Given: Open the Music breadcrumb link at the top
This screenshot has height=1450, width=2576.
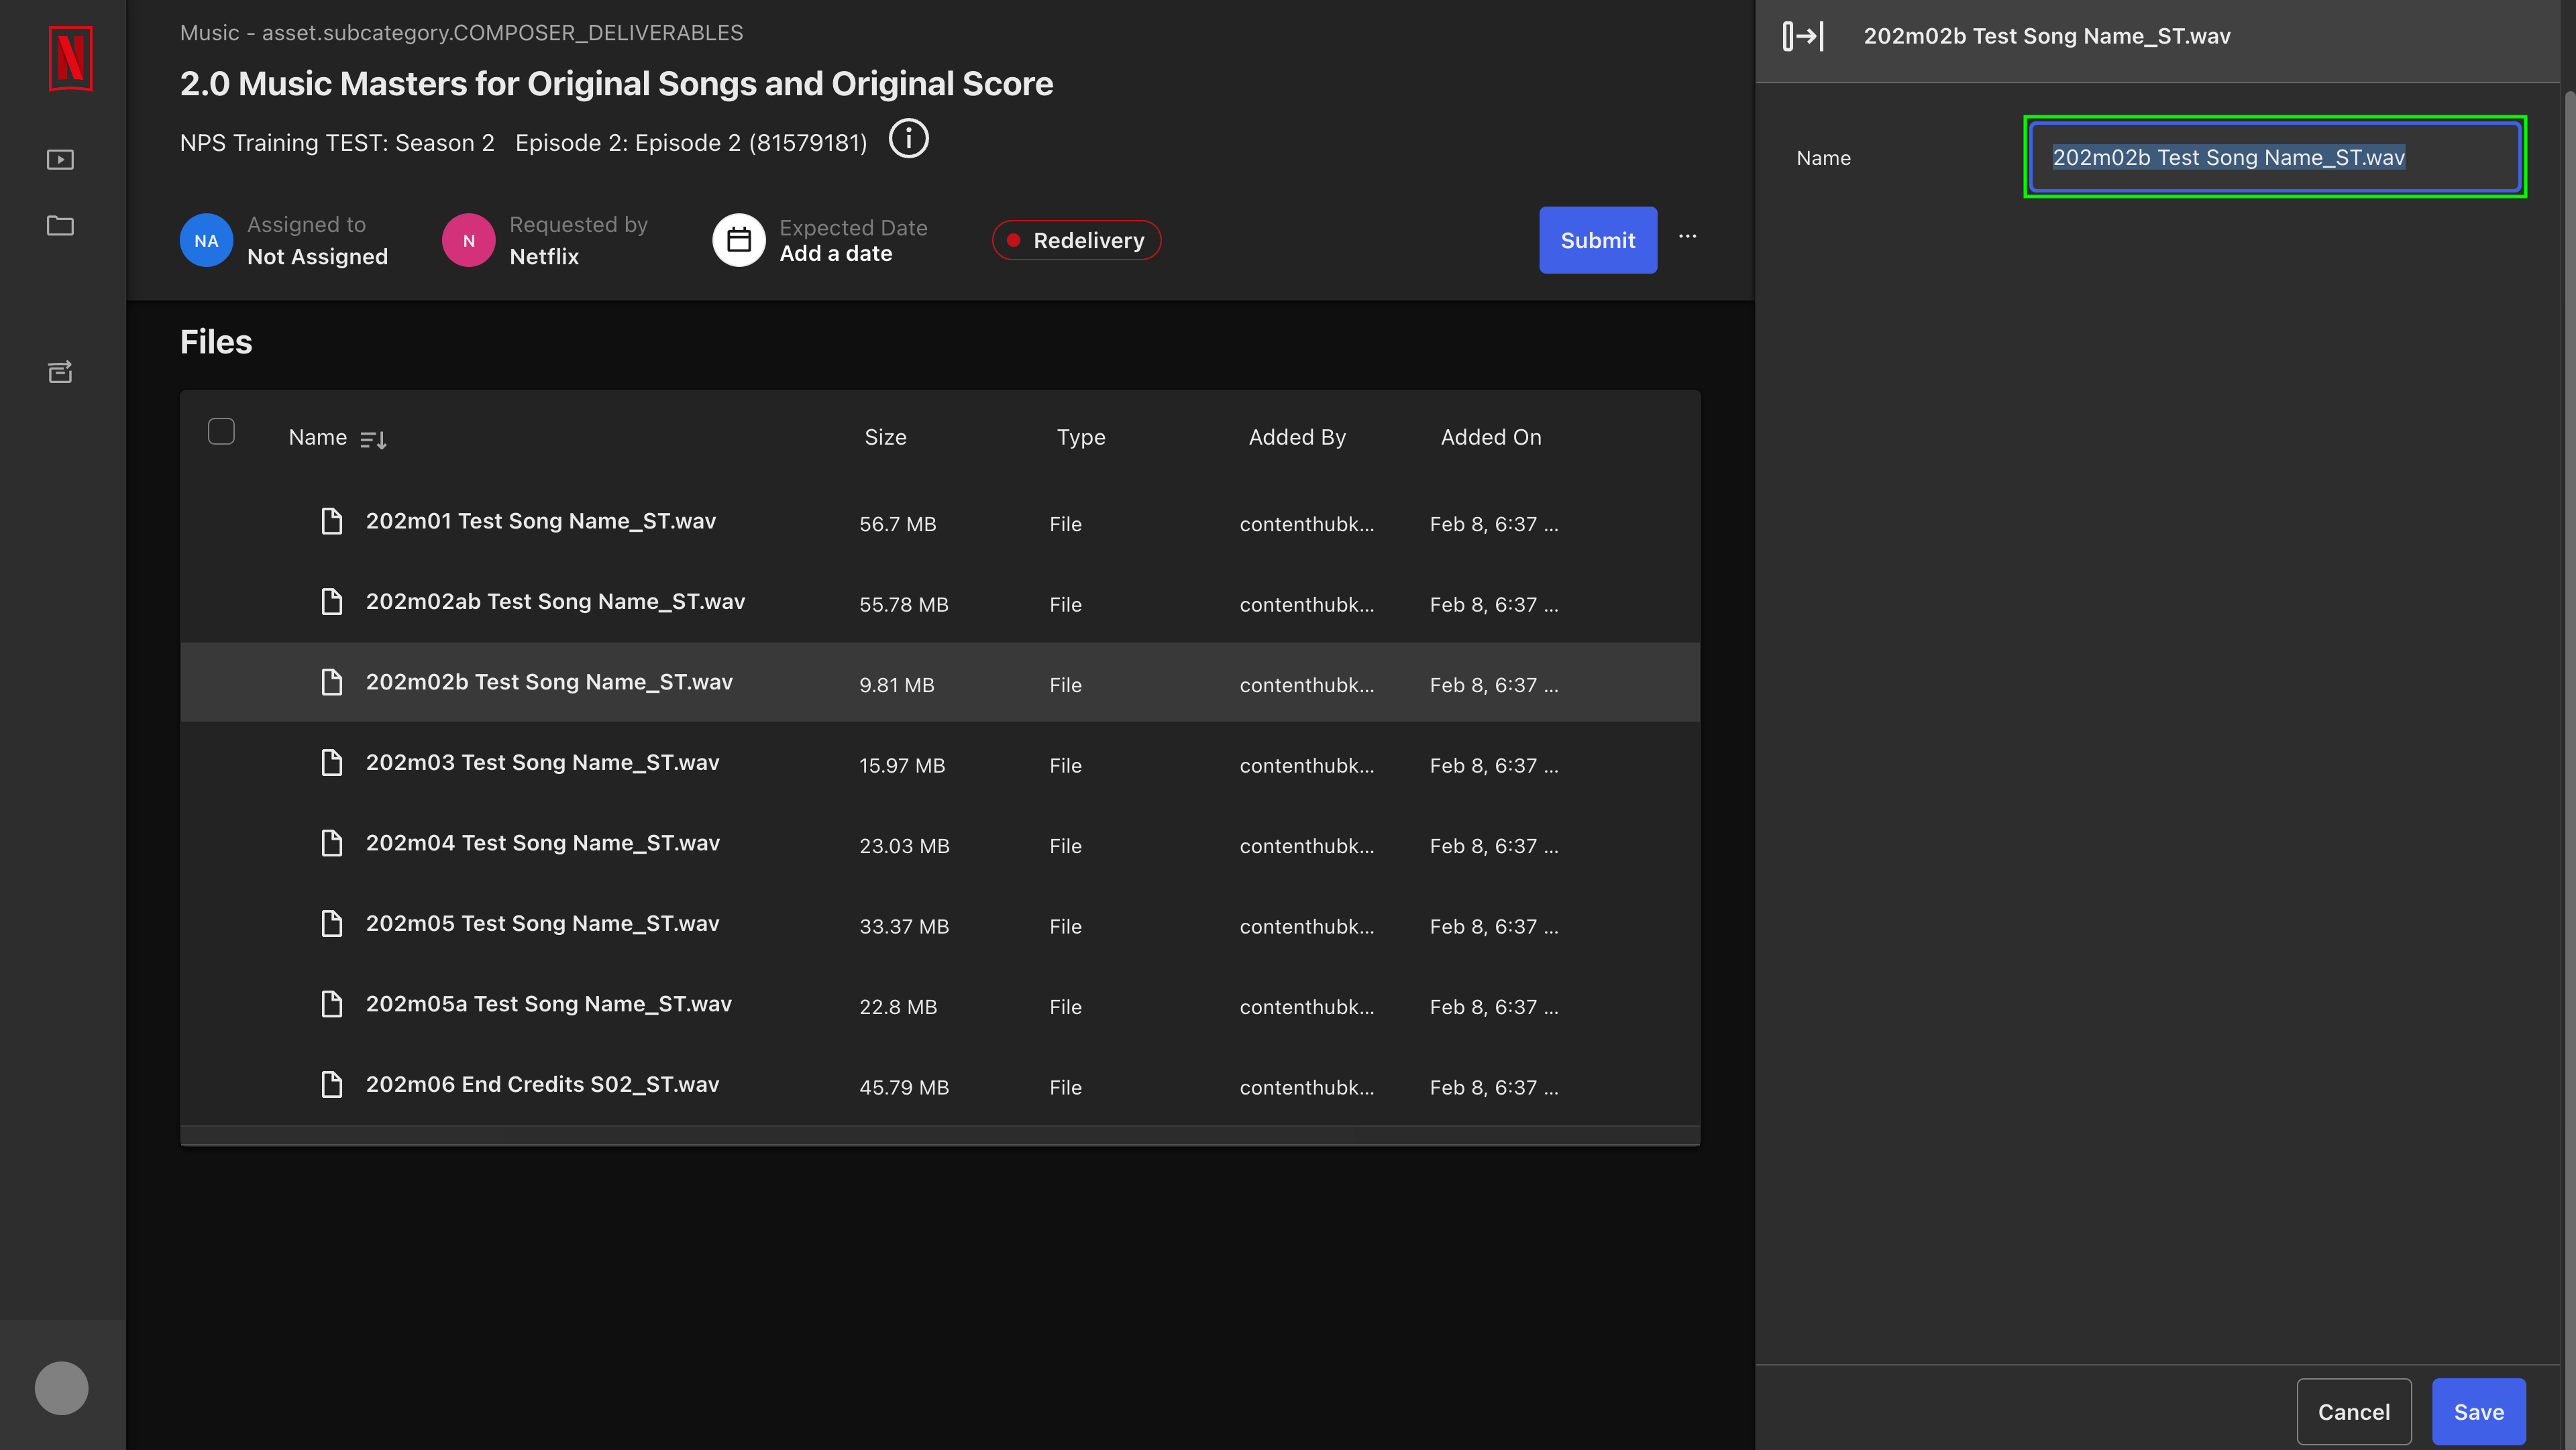Looking at the screenshot, I should [210, 32].
